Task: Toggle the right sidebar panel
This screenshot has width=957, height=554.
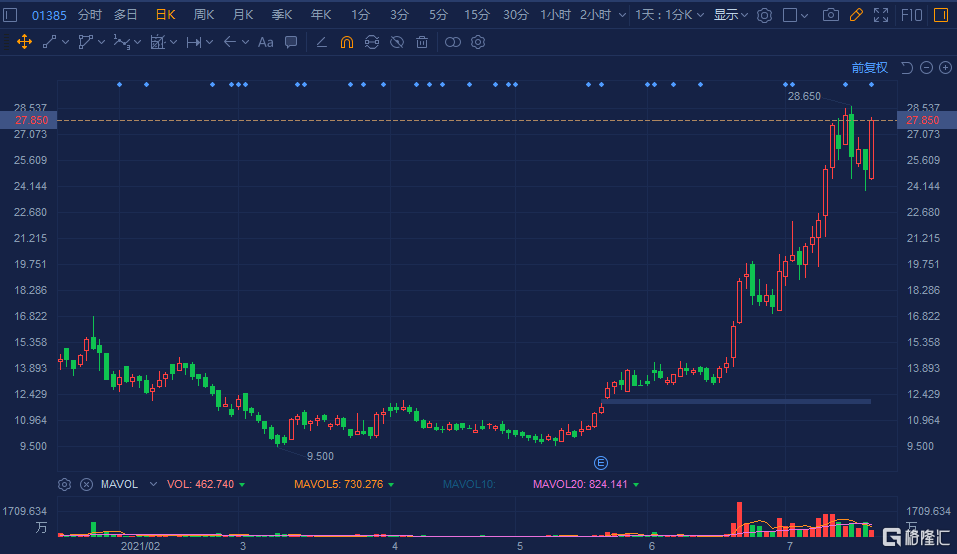Action: (940, 15)
